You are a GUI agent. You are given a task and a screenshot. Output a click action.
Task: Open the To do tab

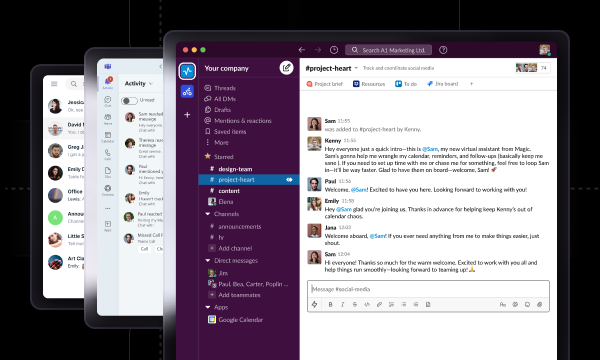coord(406,84)
